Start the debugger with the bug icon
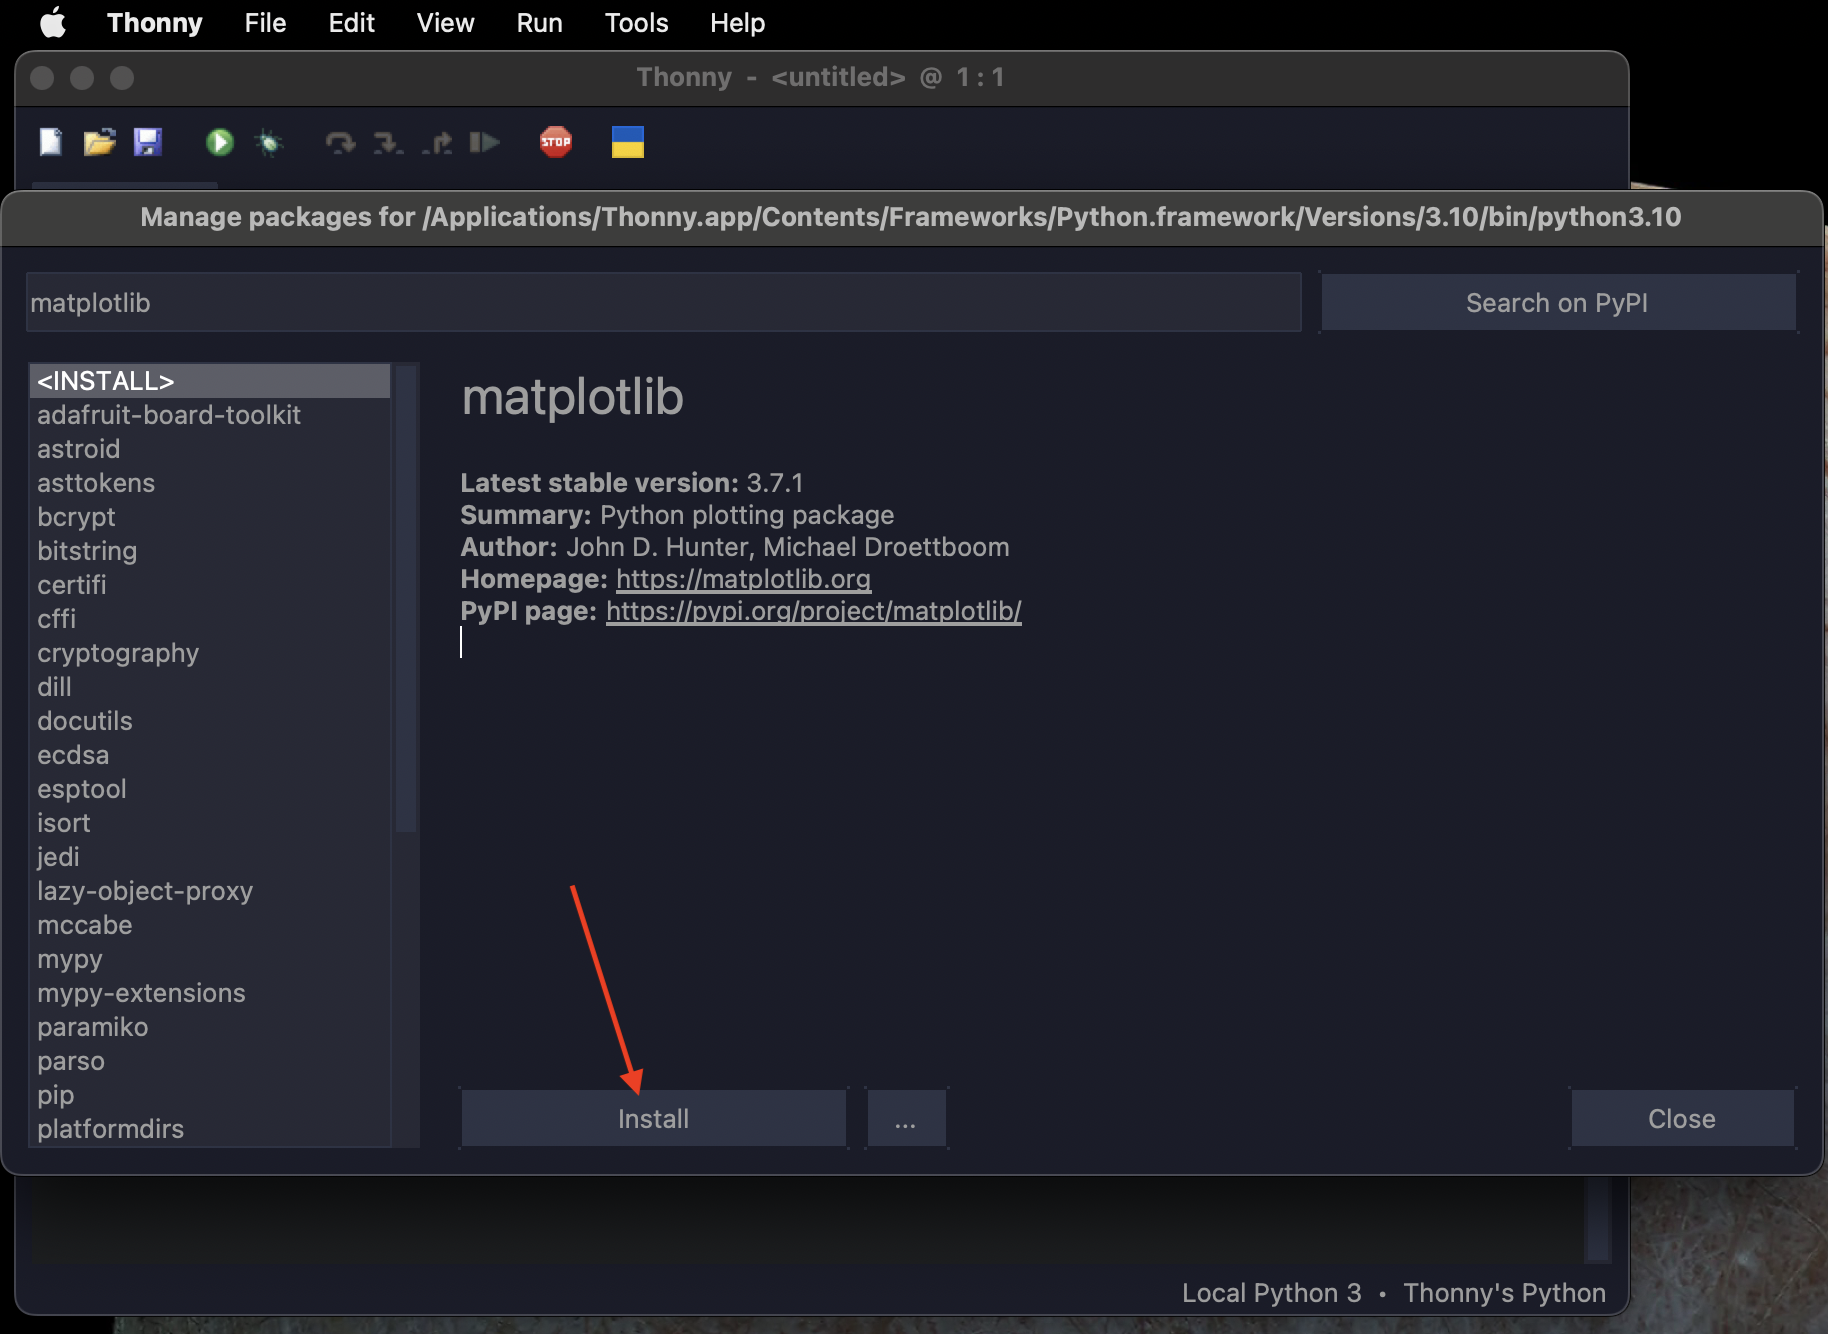The image size is (1828, 1334). click(x=269, y=142)
